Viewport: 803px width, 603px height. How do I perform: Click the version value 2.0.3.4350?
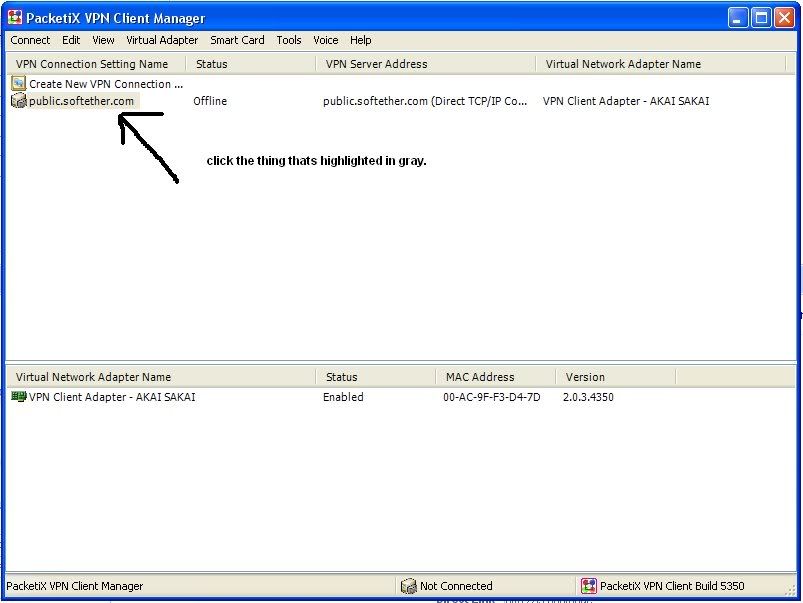pos(588,397)
